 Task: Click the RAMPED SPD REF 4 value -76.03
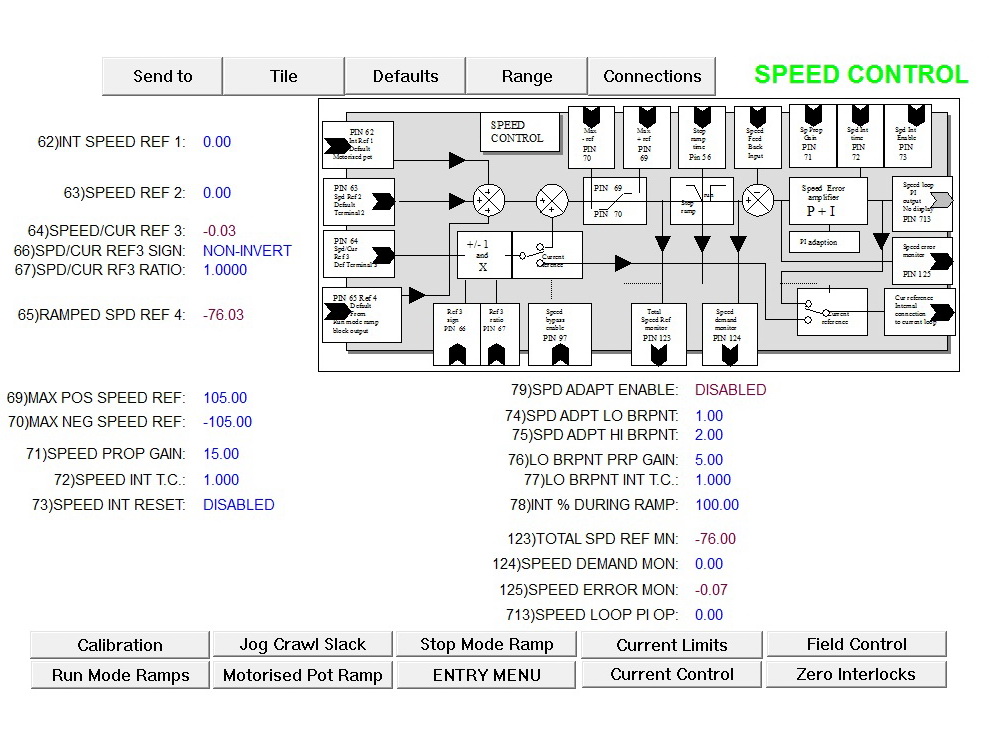click(223, 315)
